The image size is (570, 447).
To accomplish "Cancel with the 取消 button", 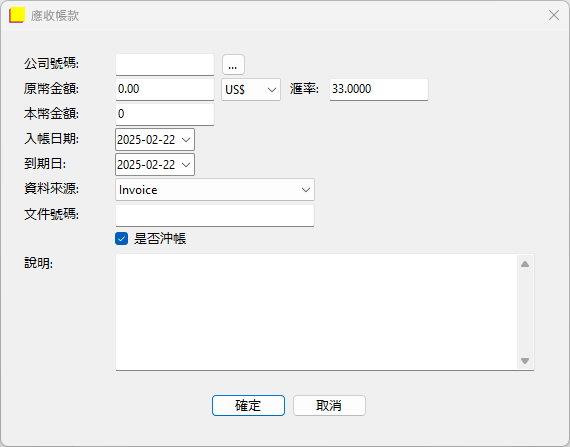I will (x=329, y=406).
